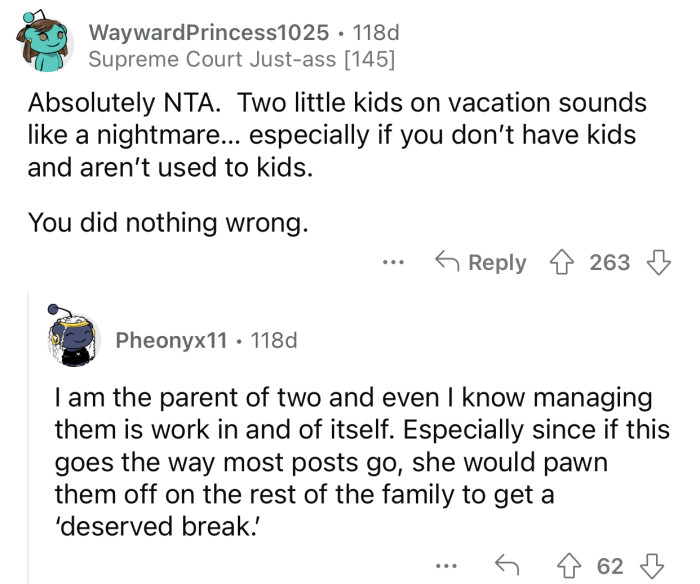Click the 62 vote score
Screen dimensions: 700x584
(x=610, y=567)
